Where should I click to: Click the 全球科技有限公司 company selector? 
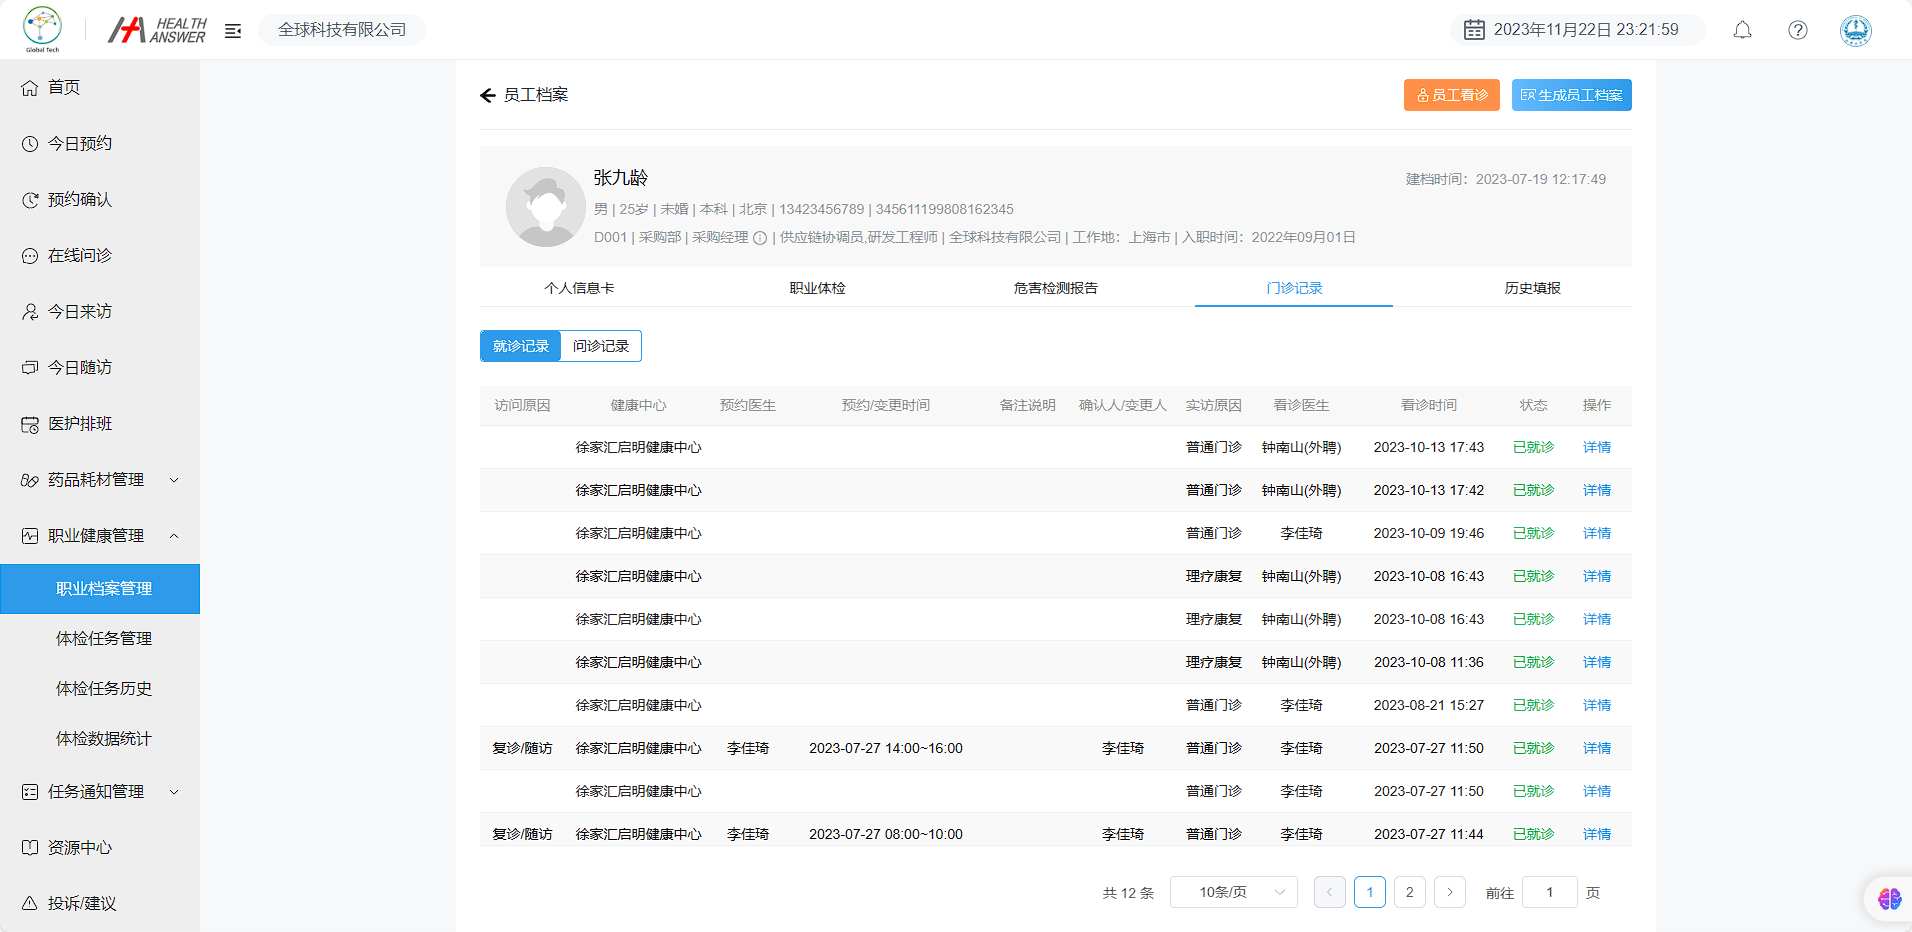click(x=342, y=30)
